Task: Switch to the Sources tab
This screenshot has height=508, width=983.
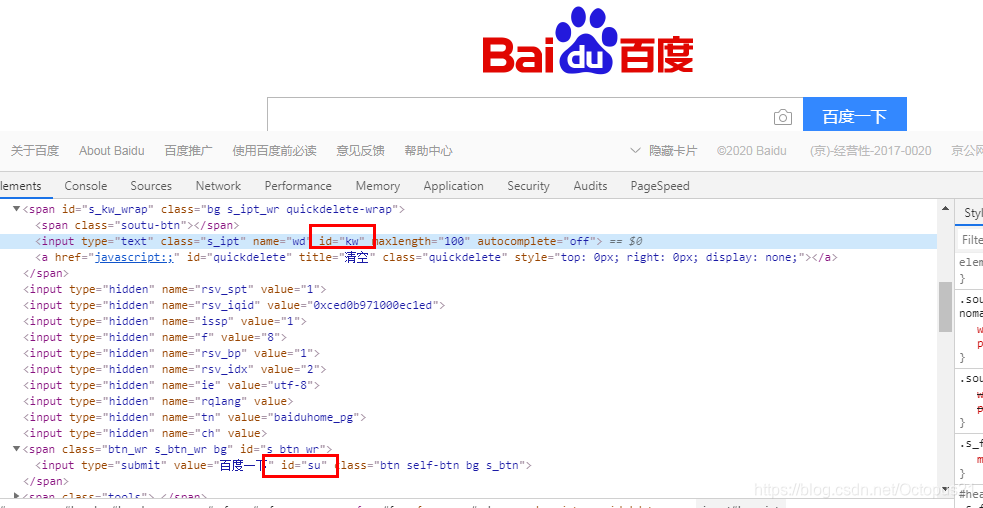Action: pos(151,186)
